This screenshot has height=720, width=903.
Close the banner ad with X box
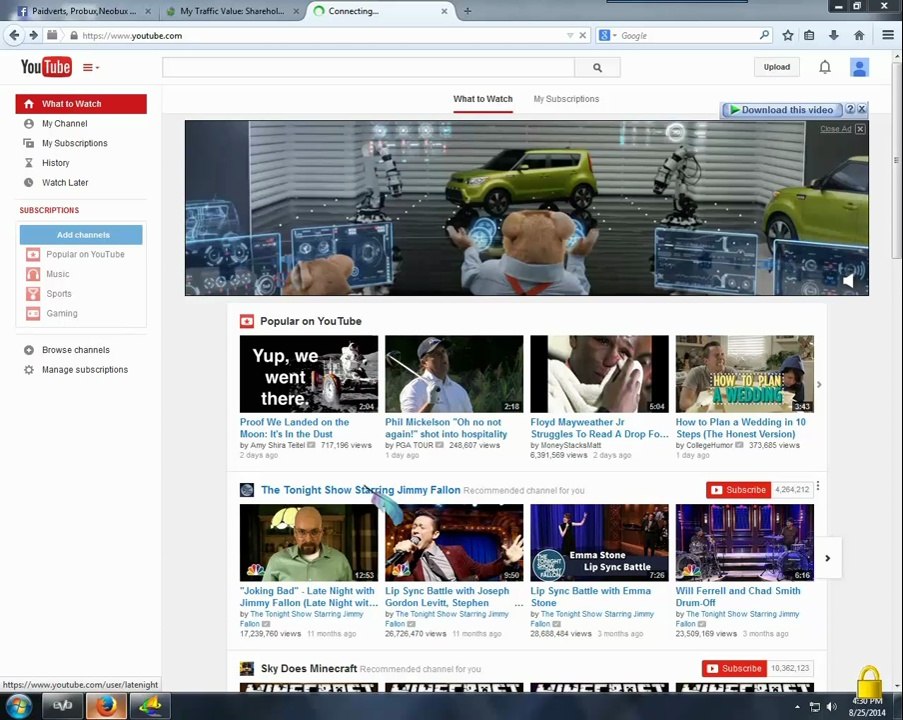[860, 128]
